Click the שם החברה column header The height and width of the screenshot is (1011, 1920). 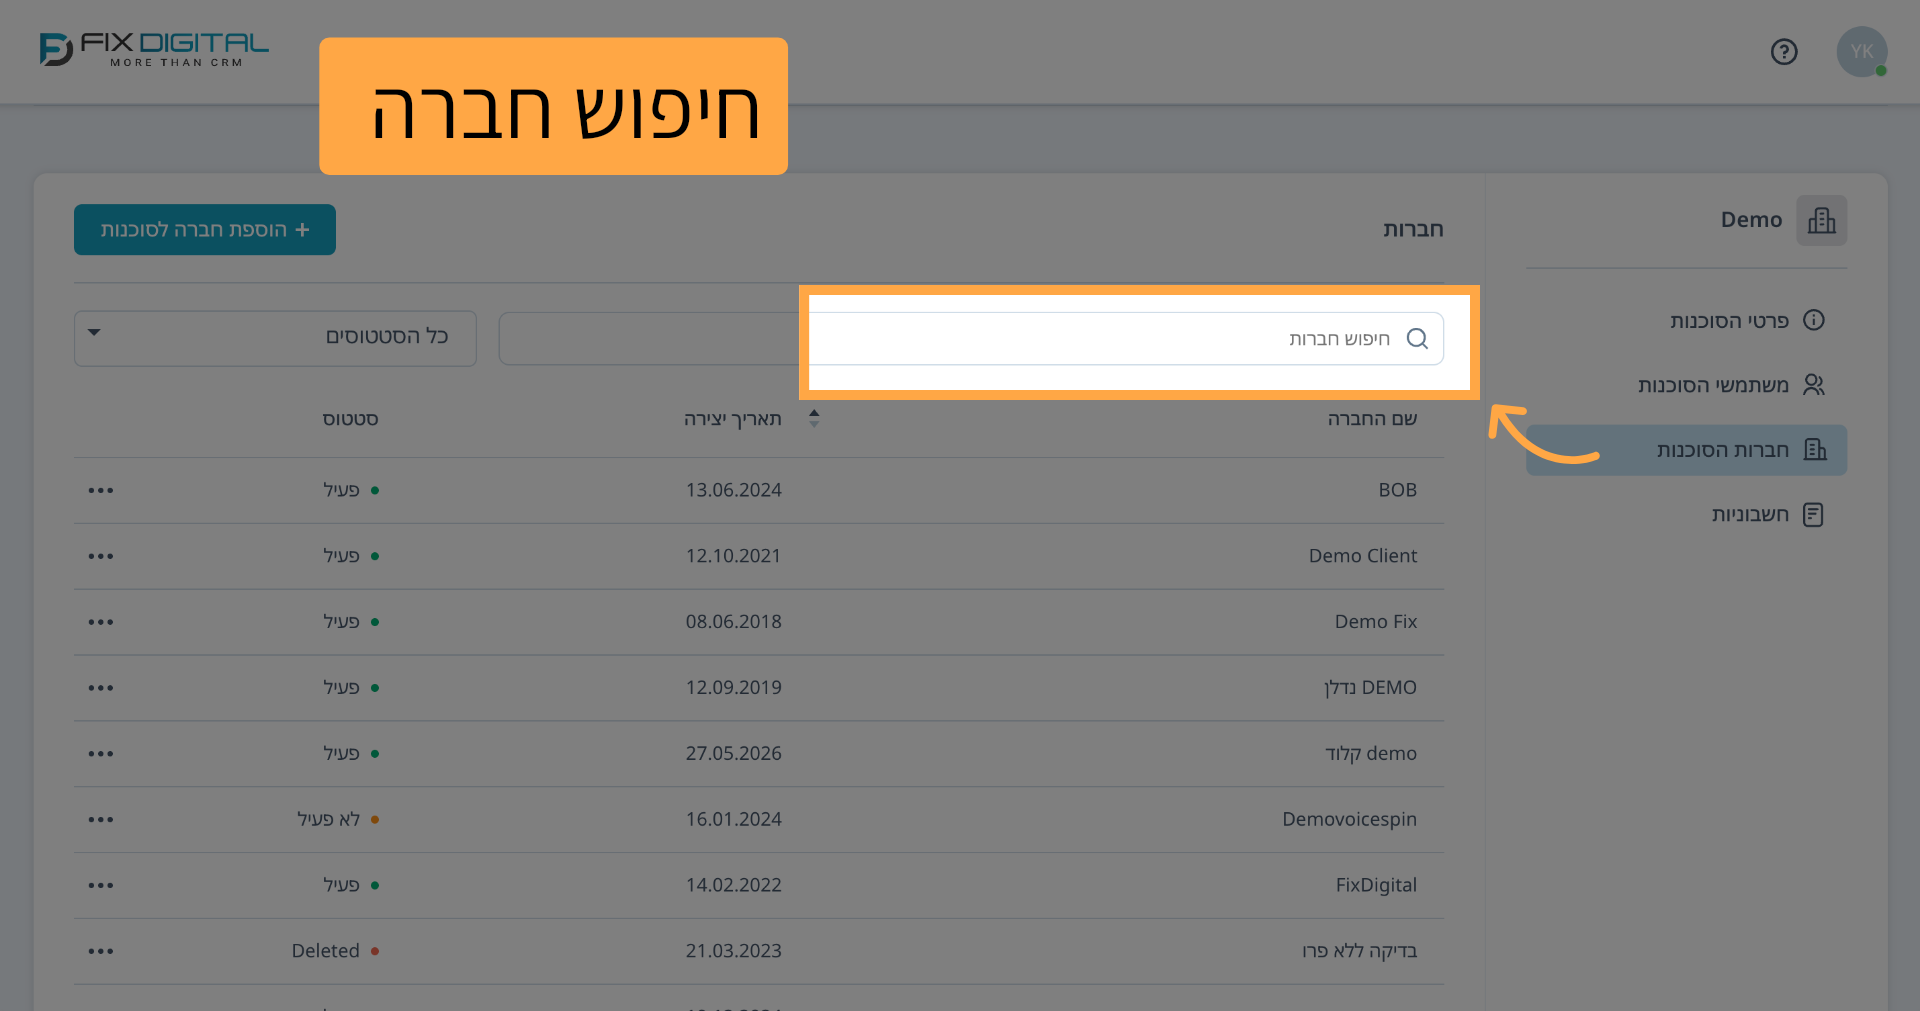coord(1372,419)
